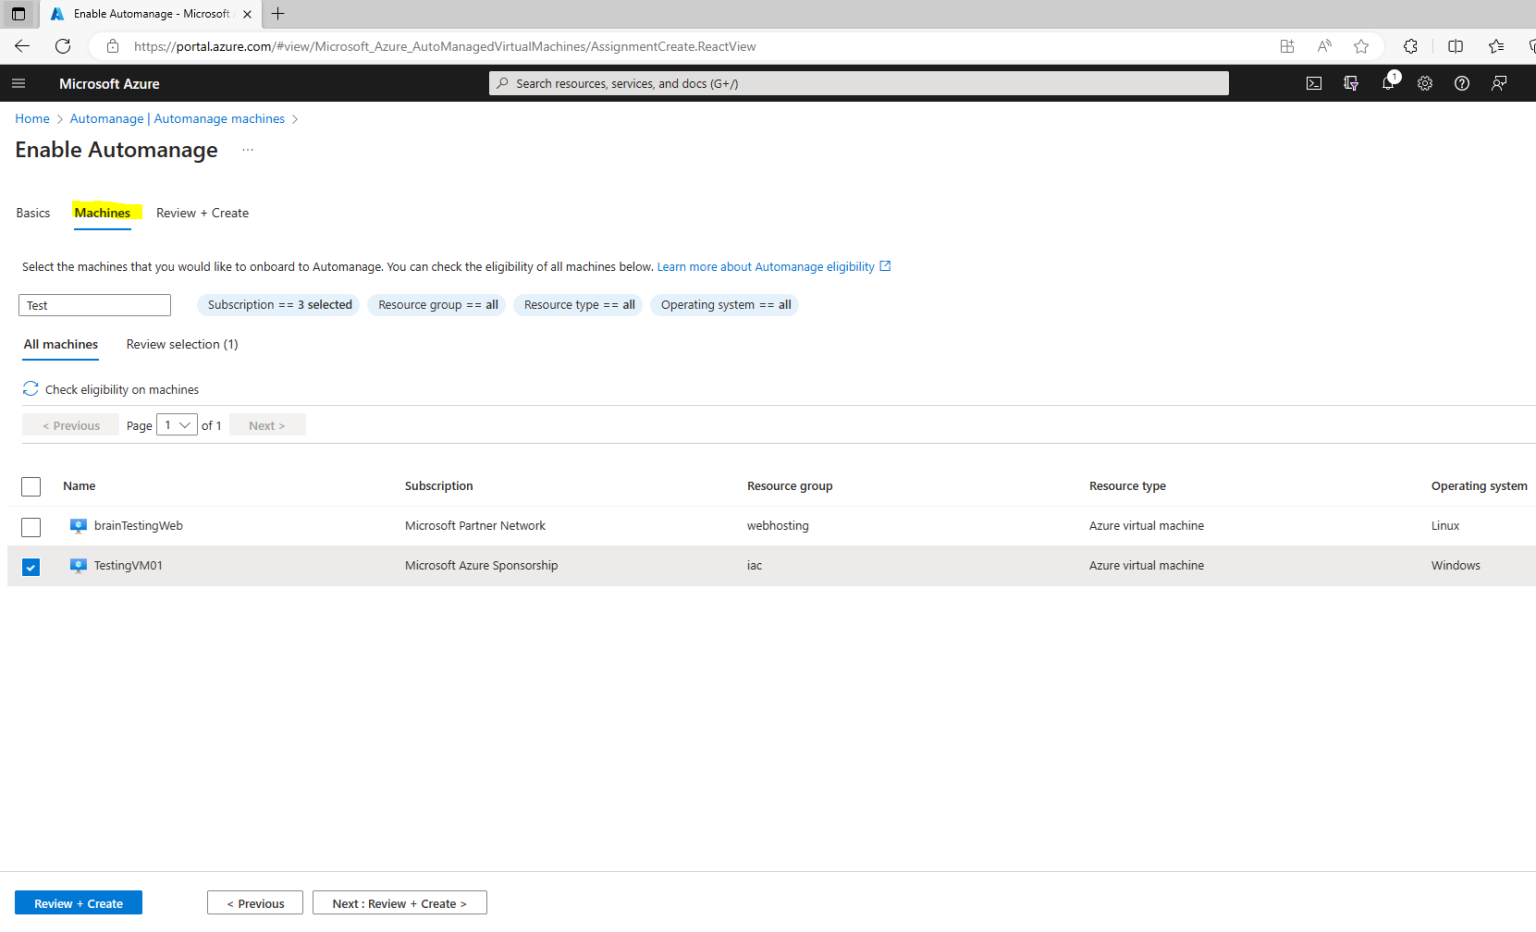Open Azure Cloud Shell from the top bar
This screenshot has width=1536, height=932.
pyautogui.click(x=1313, y=83)
